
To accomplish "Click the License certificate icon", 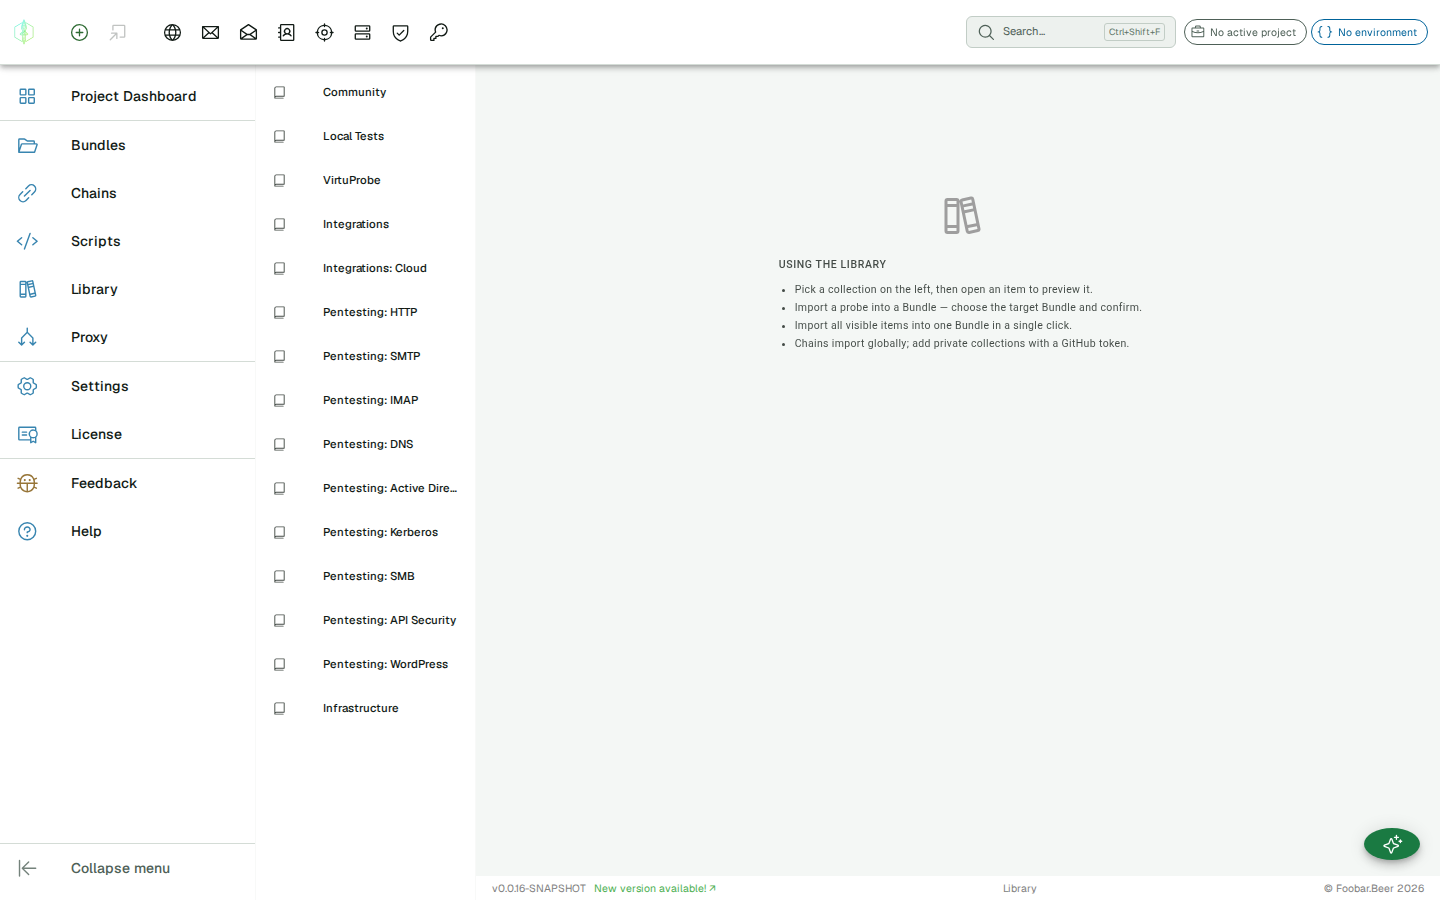I will point(27,434).
